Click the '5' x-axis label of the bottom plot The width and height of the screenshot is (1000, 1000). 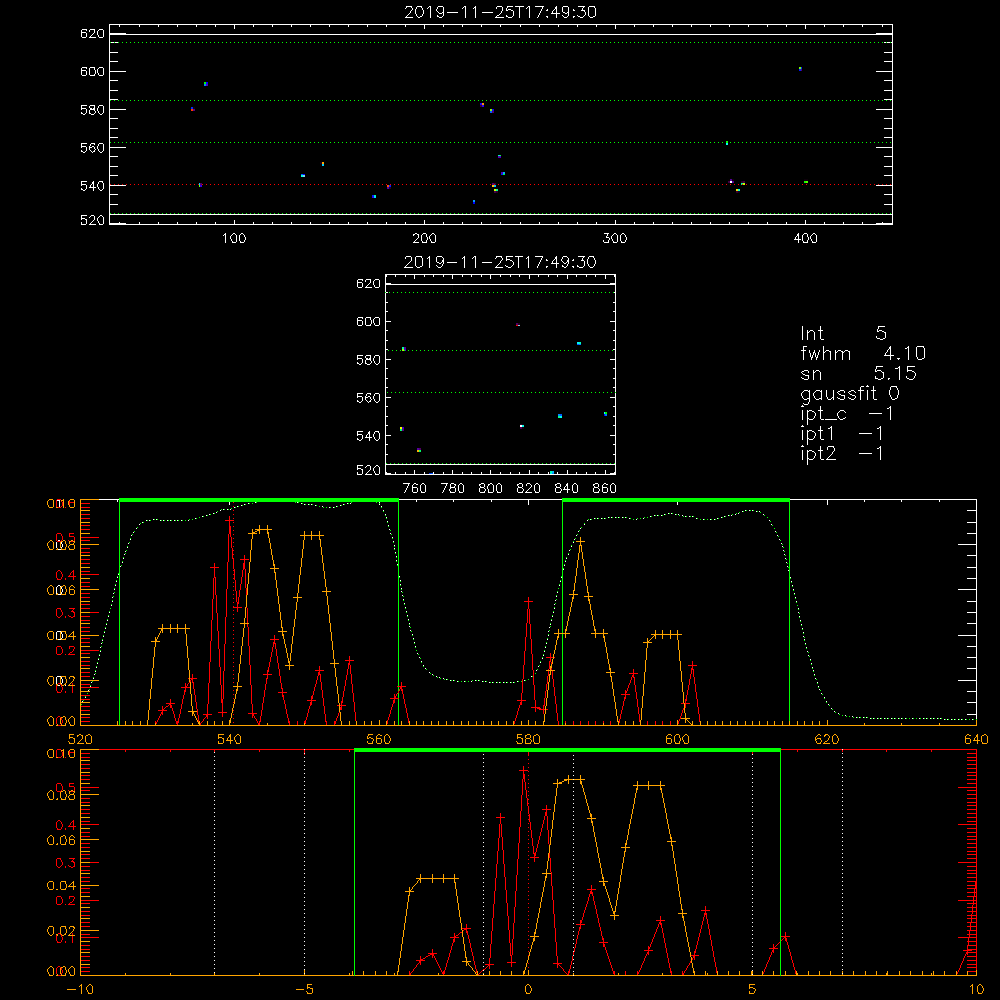[x=753, y=989]
